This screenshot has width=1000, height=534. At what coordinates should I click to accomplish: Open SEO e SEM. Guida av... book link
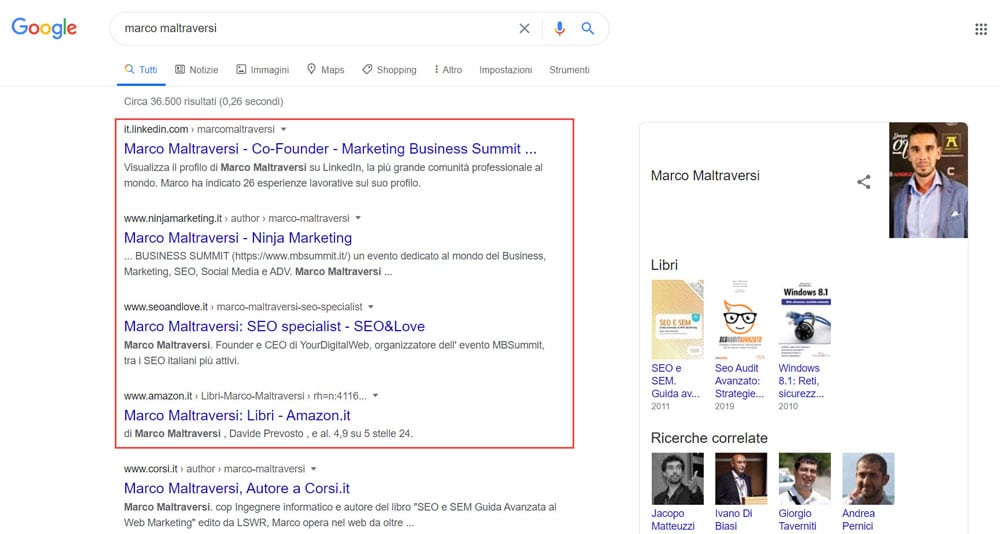click(675, 381)
